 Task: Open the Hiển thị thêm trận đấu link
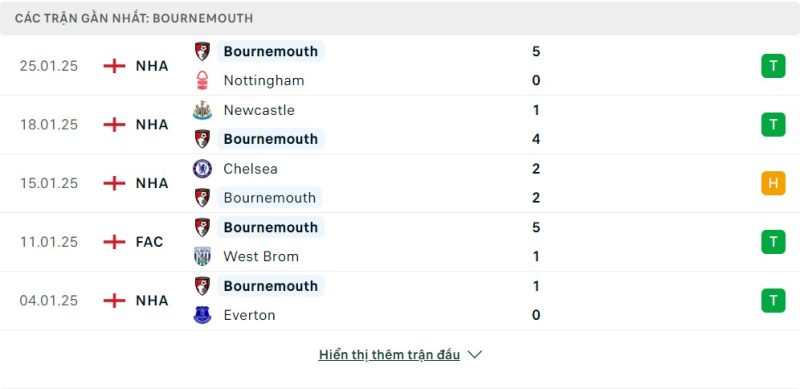point(389,355)
